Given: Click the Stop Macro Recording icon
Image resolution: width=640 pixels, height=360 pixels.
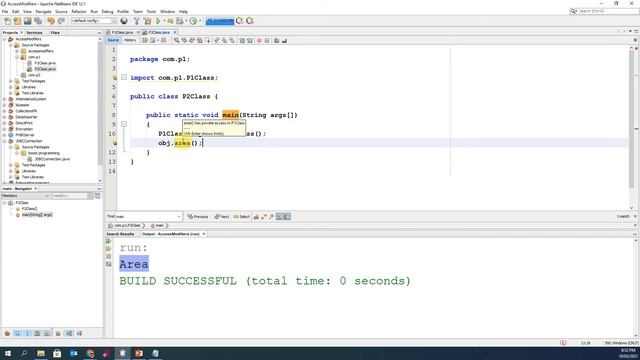Looking at the screenshot, I should click(267, 40).
